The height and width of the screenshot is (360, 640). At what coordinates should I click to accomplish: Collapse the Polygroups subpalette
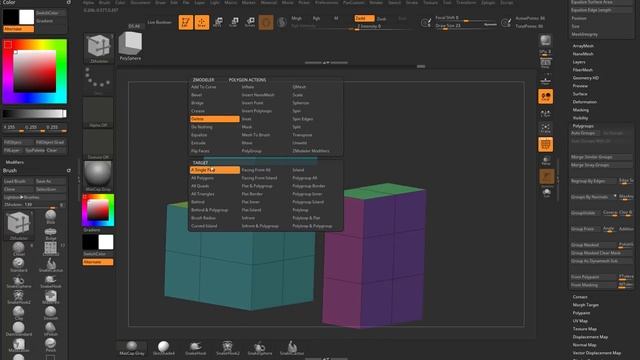[x=583, y=126]
